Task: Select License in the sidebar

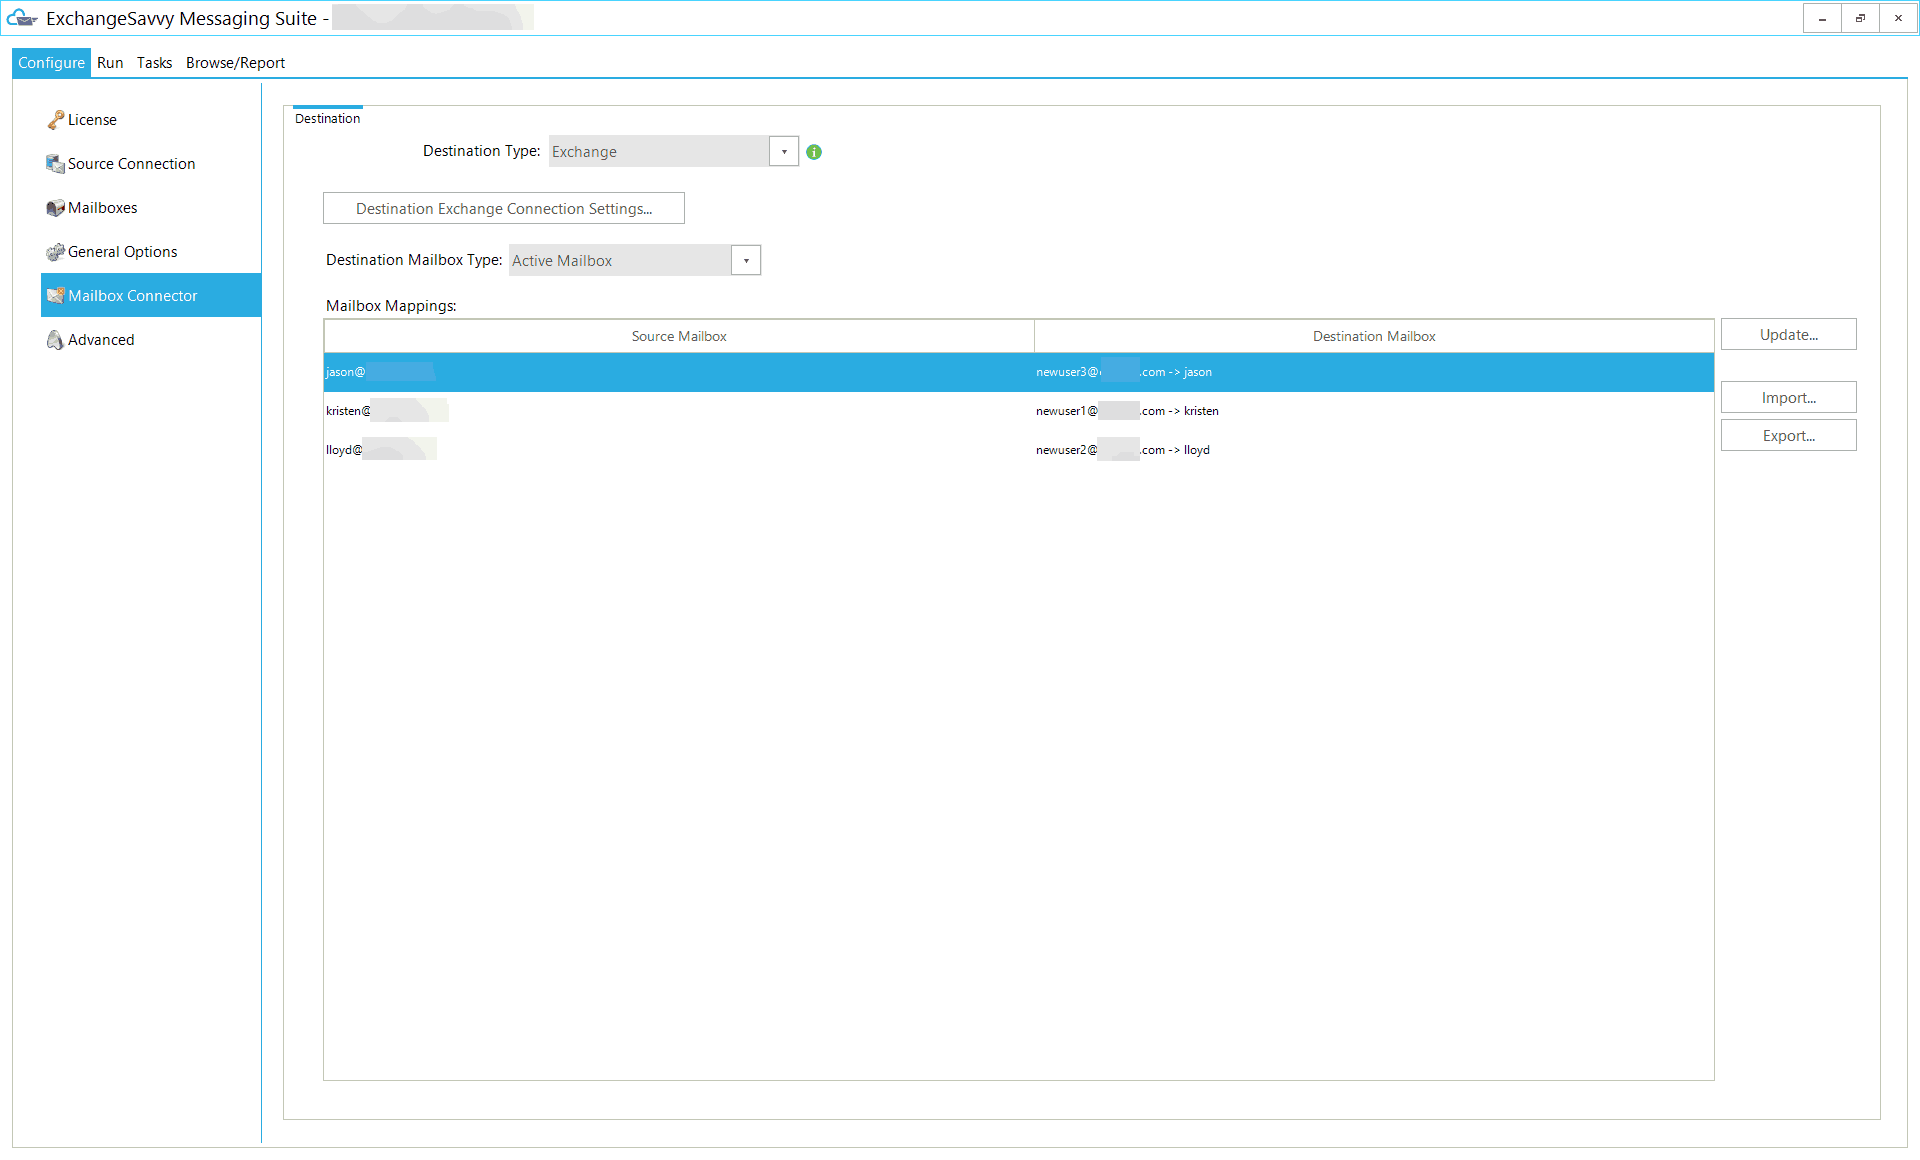Action: (151, 120)
